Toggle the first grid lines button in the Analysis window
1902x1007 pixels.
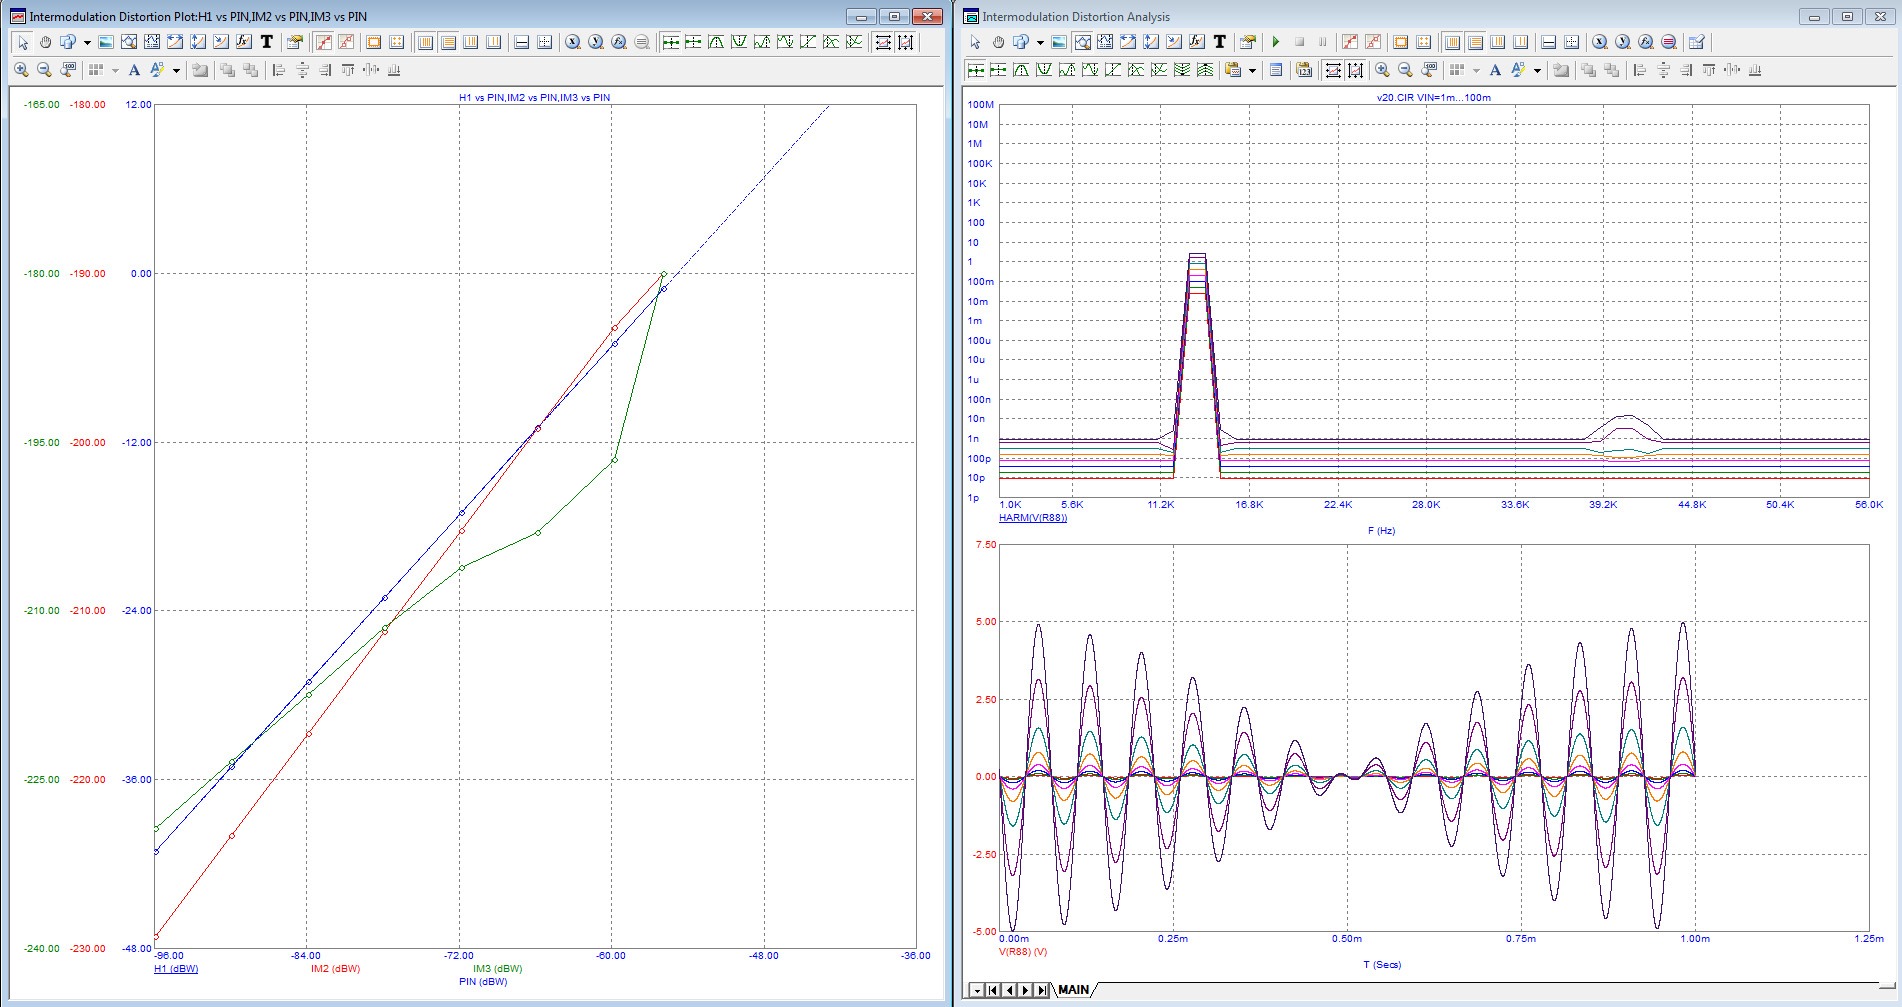pyautogui.click(x=1452, y=42)
